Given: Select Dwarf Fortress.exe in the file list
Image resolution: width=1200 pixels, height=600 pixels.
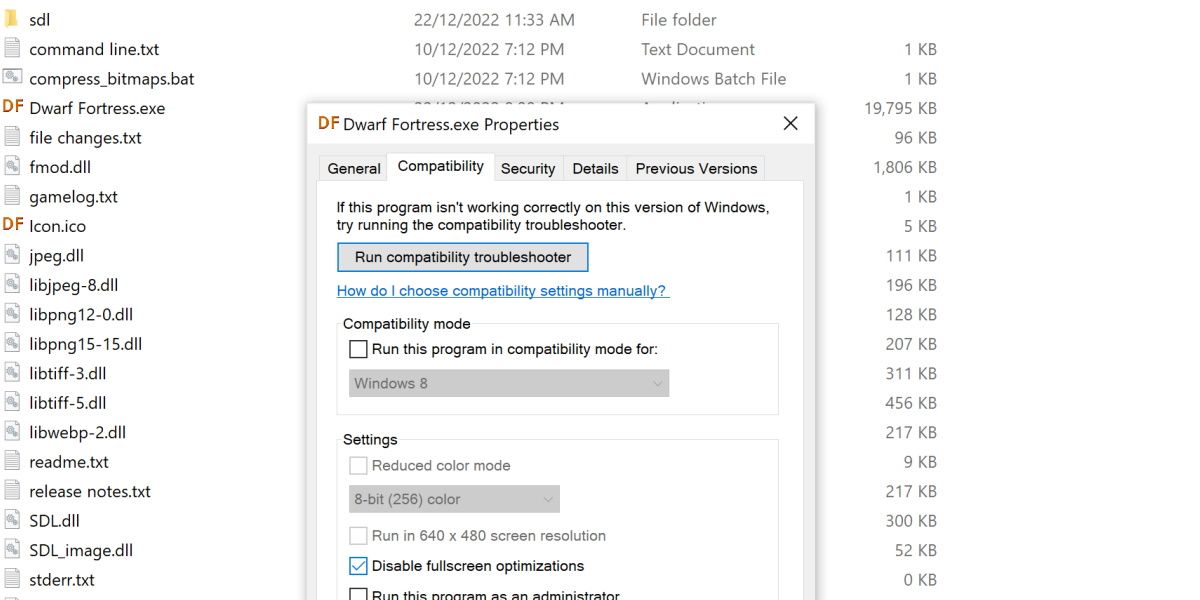Looking at the screenshot, I should click(97, 108).
